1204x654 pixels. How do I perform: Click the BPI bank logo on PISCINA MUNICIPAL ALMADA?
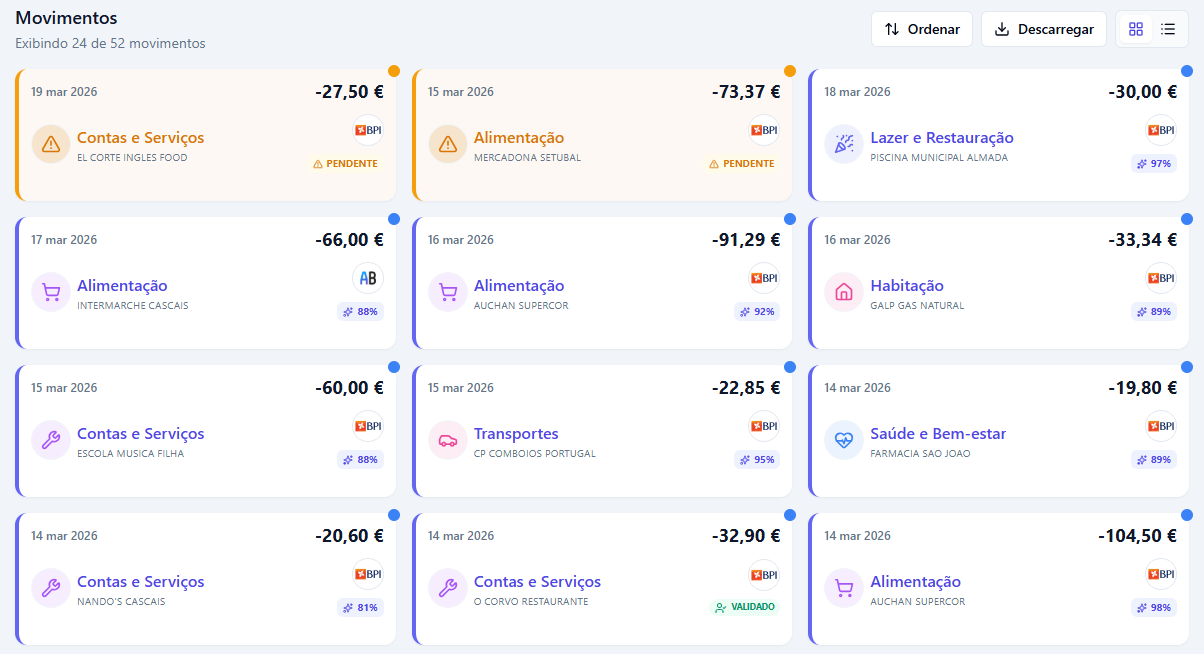1159,129
